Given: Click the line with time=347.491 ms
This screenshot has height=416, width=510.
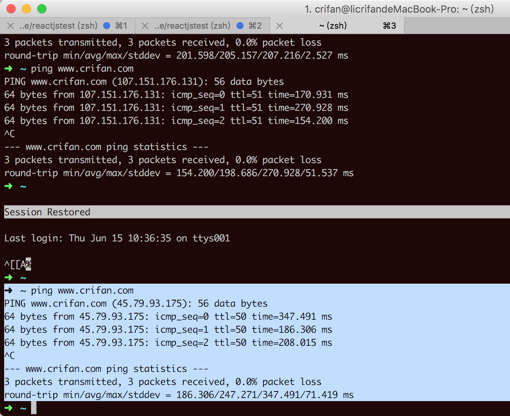Looking at the screenshot, I should (168, 316).
